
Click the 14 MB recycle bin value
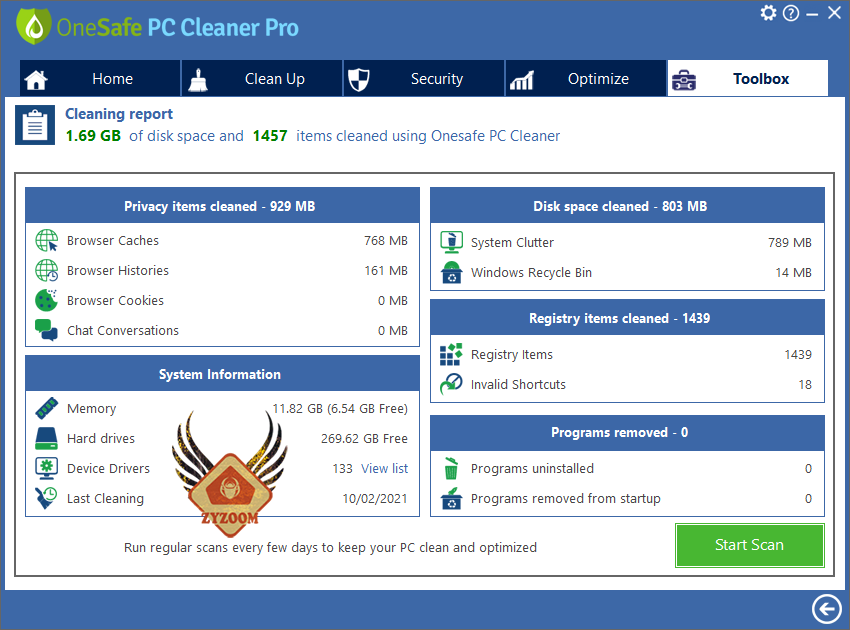[794, 272]
